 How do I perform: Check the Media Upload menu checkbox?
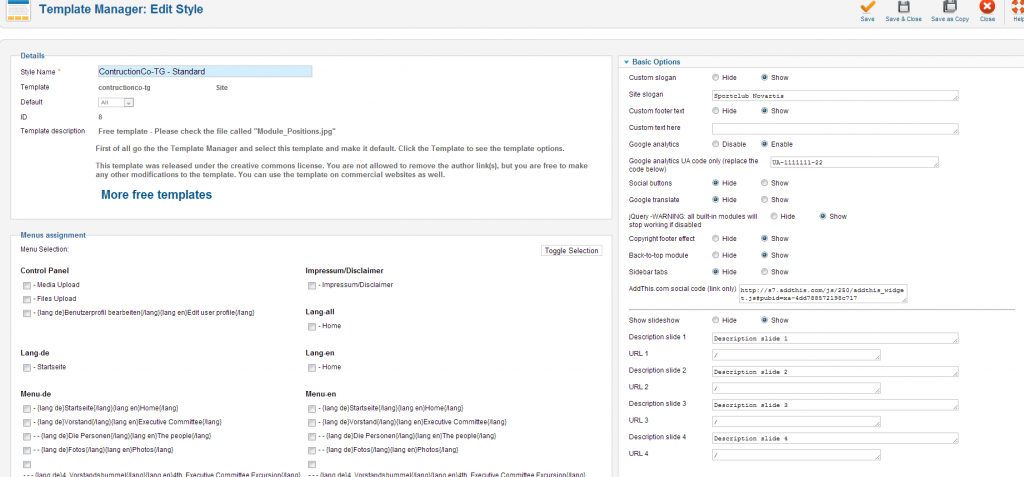[x=25, y=285]
